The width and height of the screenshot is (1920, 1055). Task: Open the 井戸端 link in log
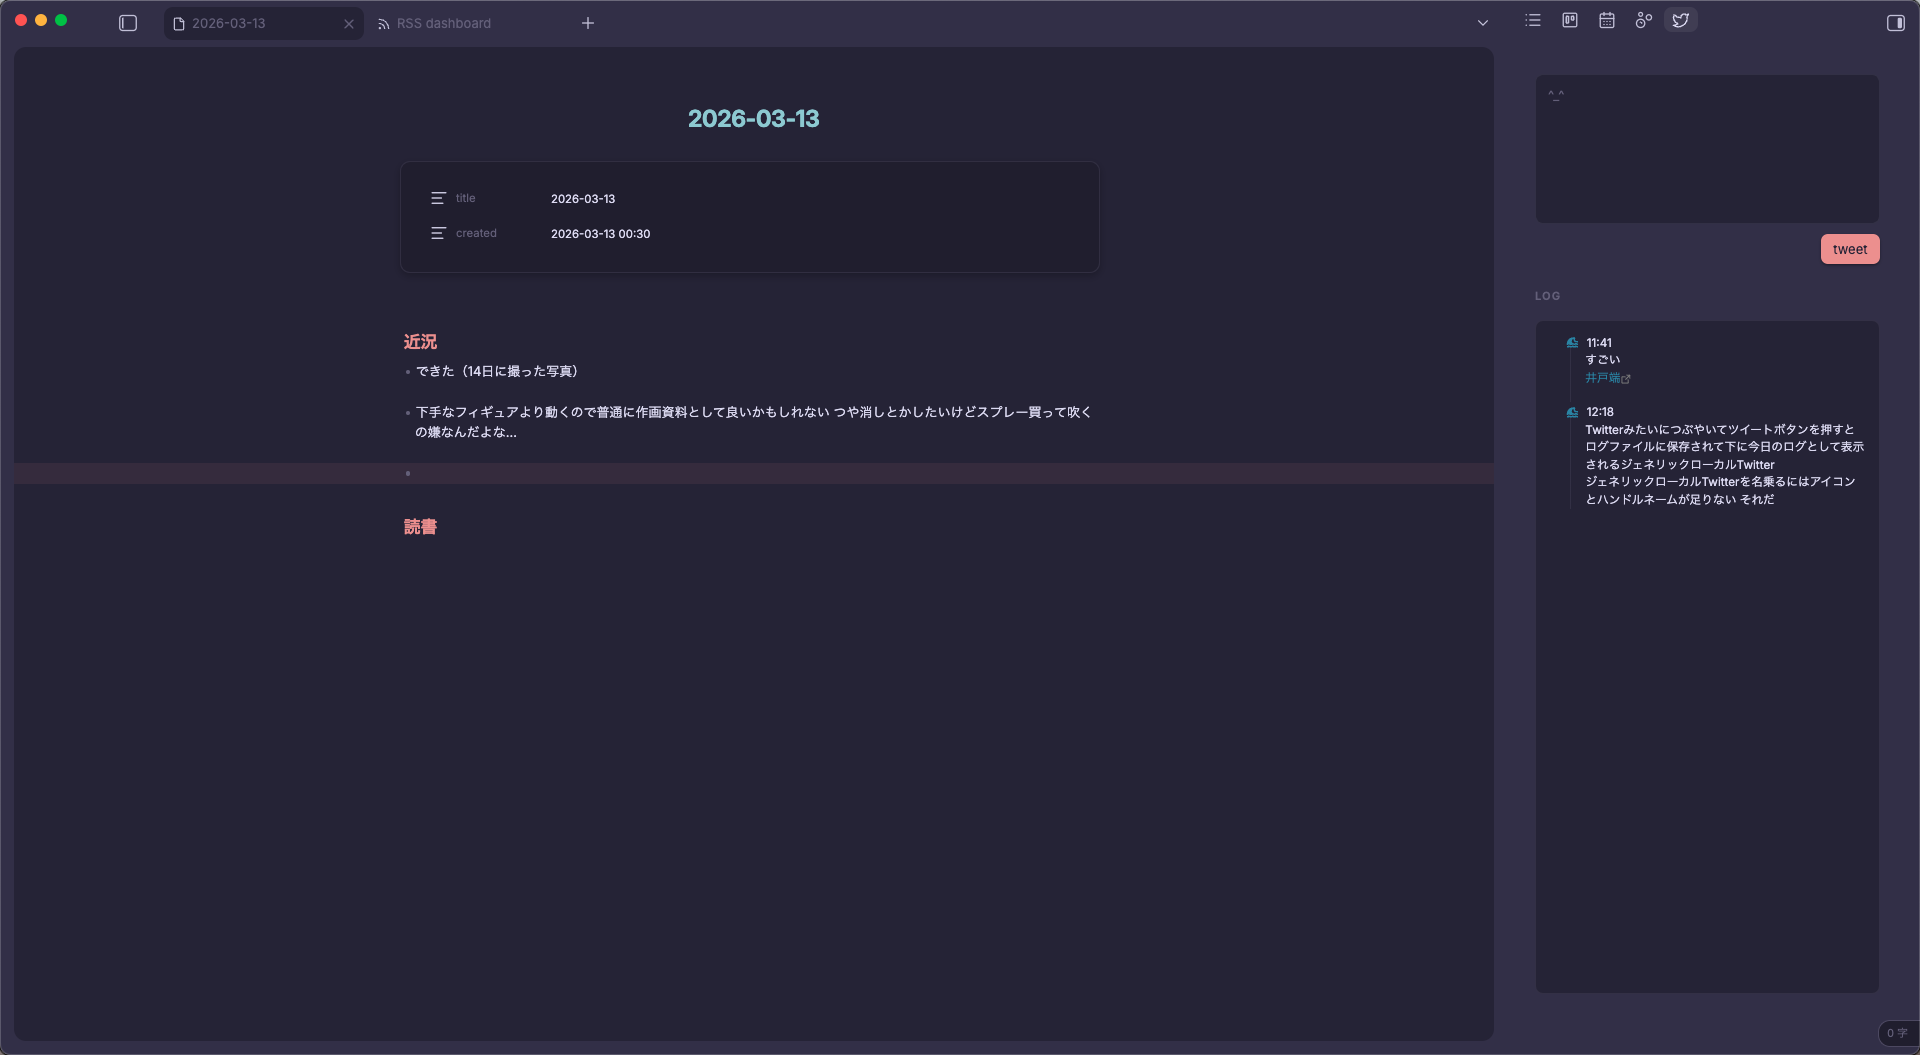pyautogui.click(x=1602, y=378)
